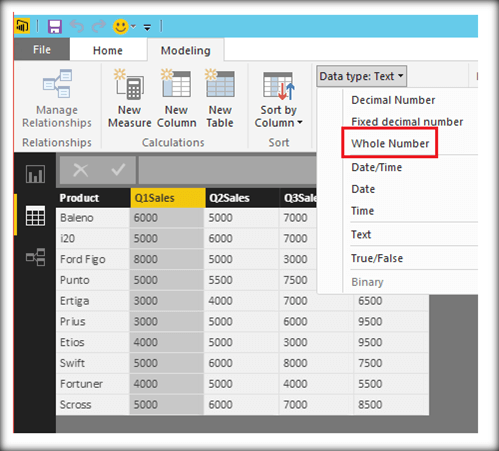This screenshot has width=499, height=451.
Task: Select the Modeling tab
Action: tap(186, 50)
